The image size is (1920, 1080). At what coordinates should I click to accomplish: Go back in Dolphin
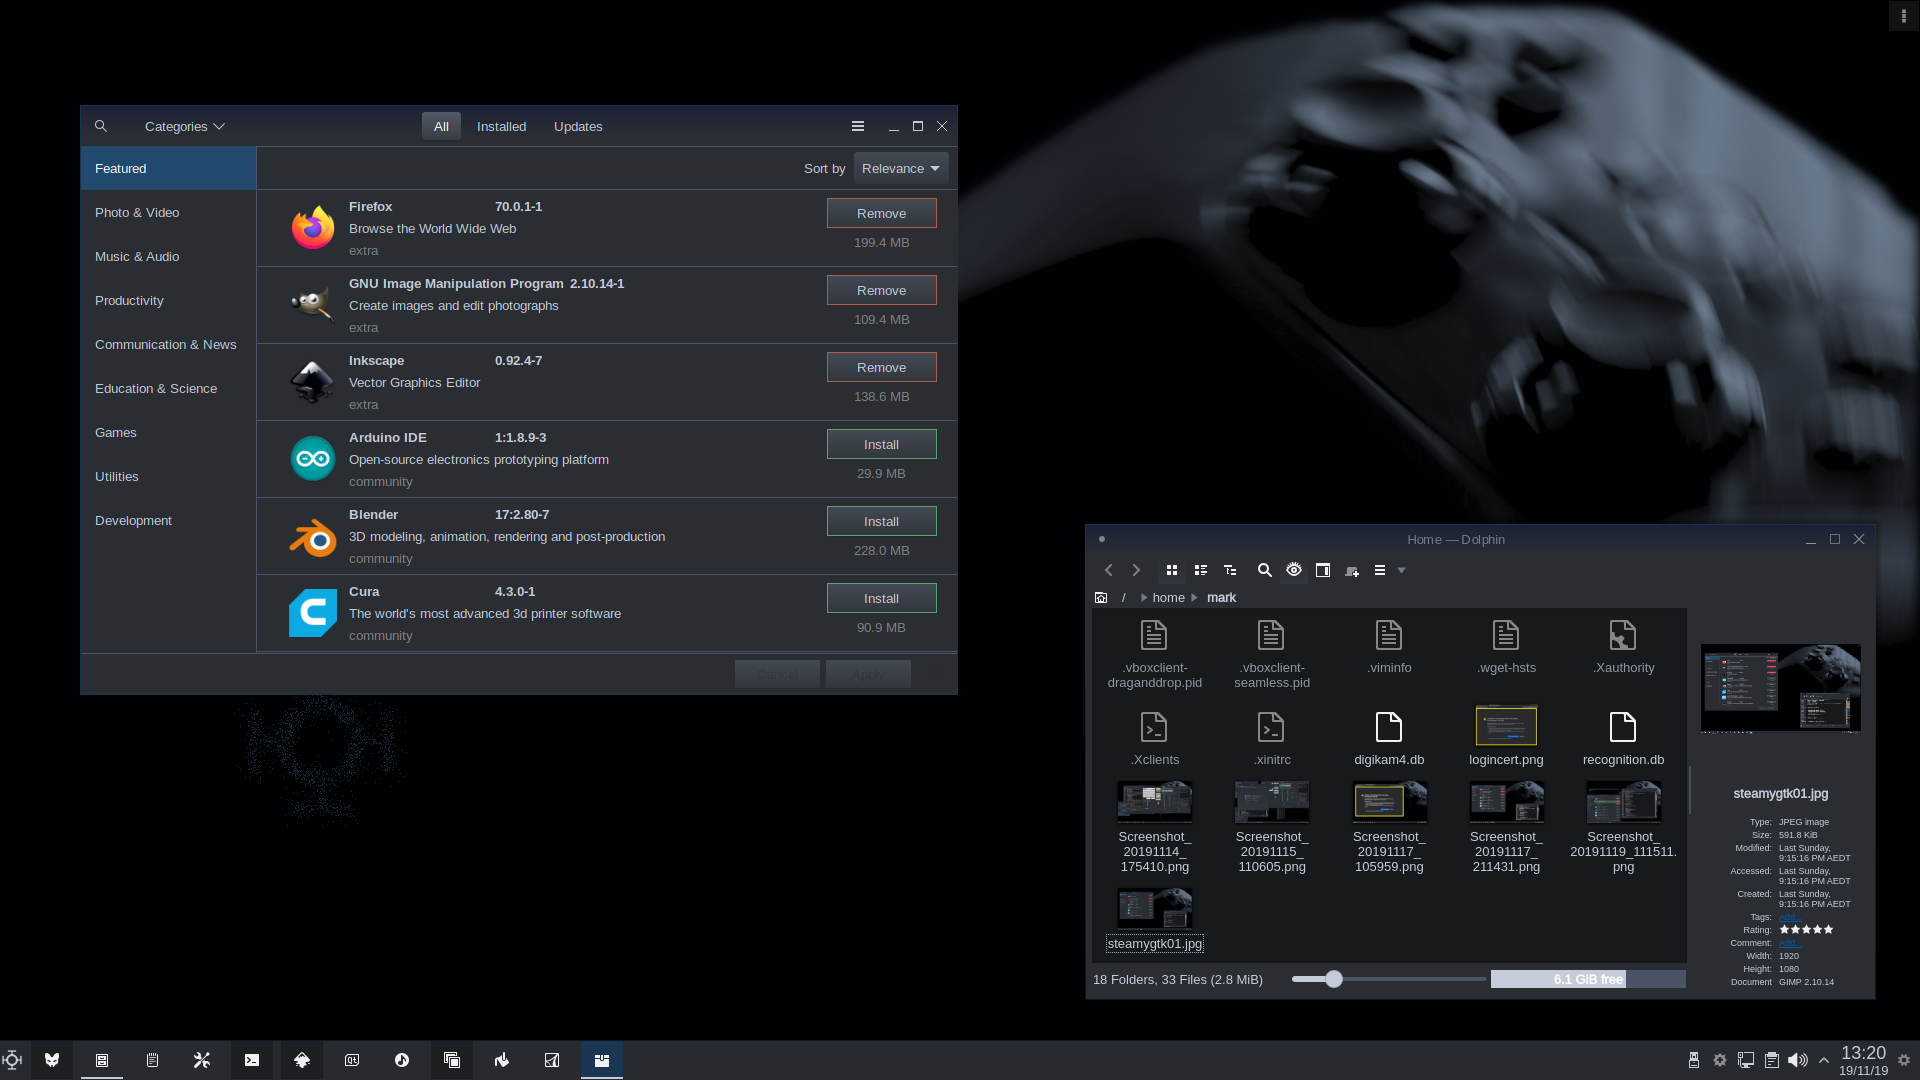click(x=1108, y=570)
